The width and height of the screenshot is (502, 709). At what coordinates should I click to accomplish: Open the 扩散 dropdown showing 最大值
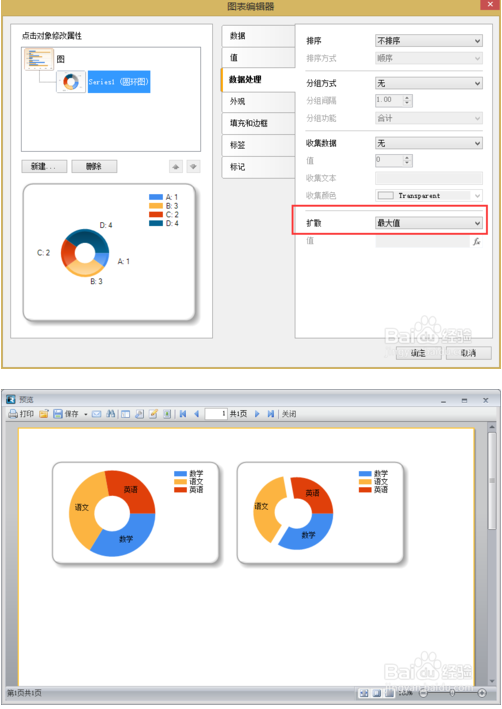(429, 223)
